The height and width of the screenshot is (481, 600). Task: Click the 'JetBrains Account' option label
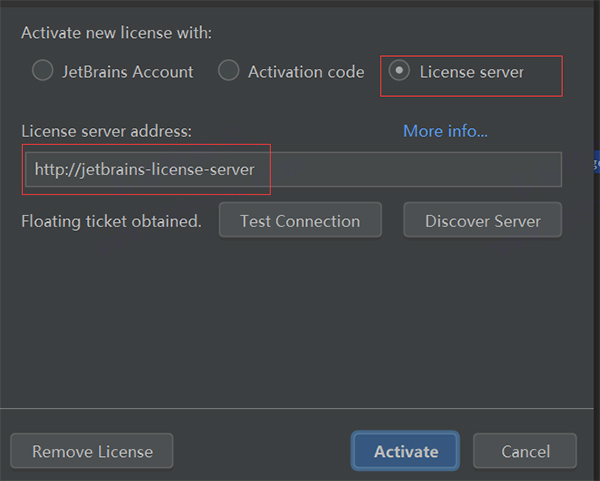pyautogui.click(x=127, y=72)
